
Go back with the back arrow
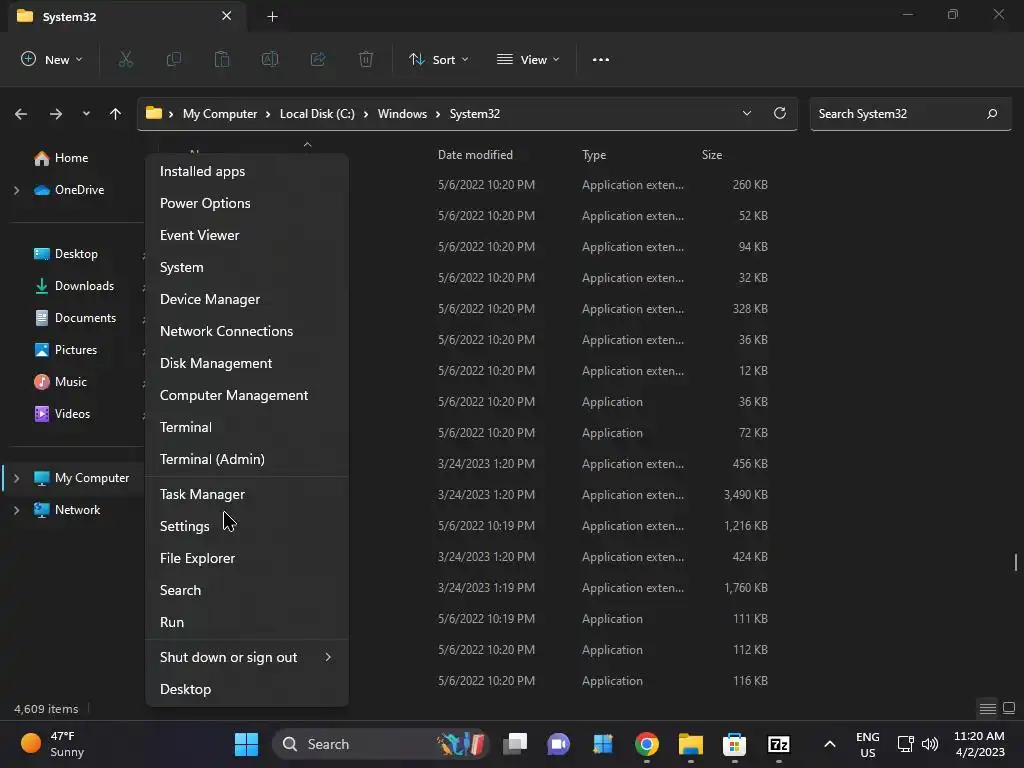tap(21, 114)
